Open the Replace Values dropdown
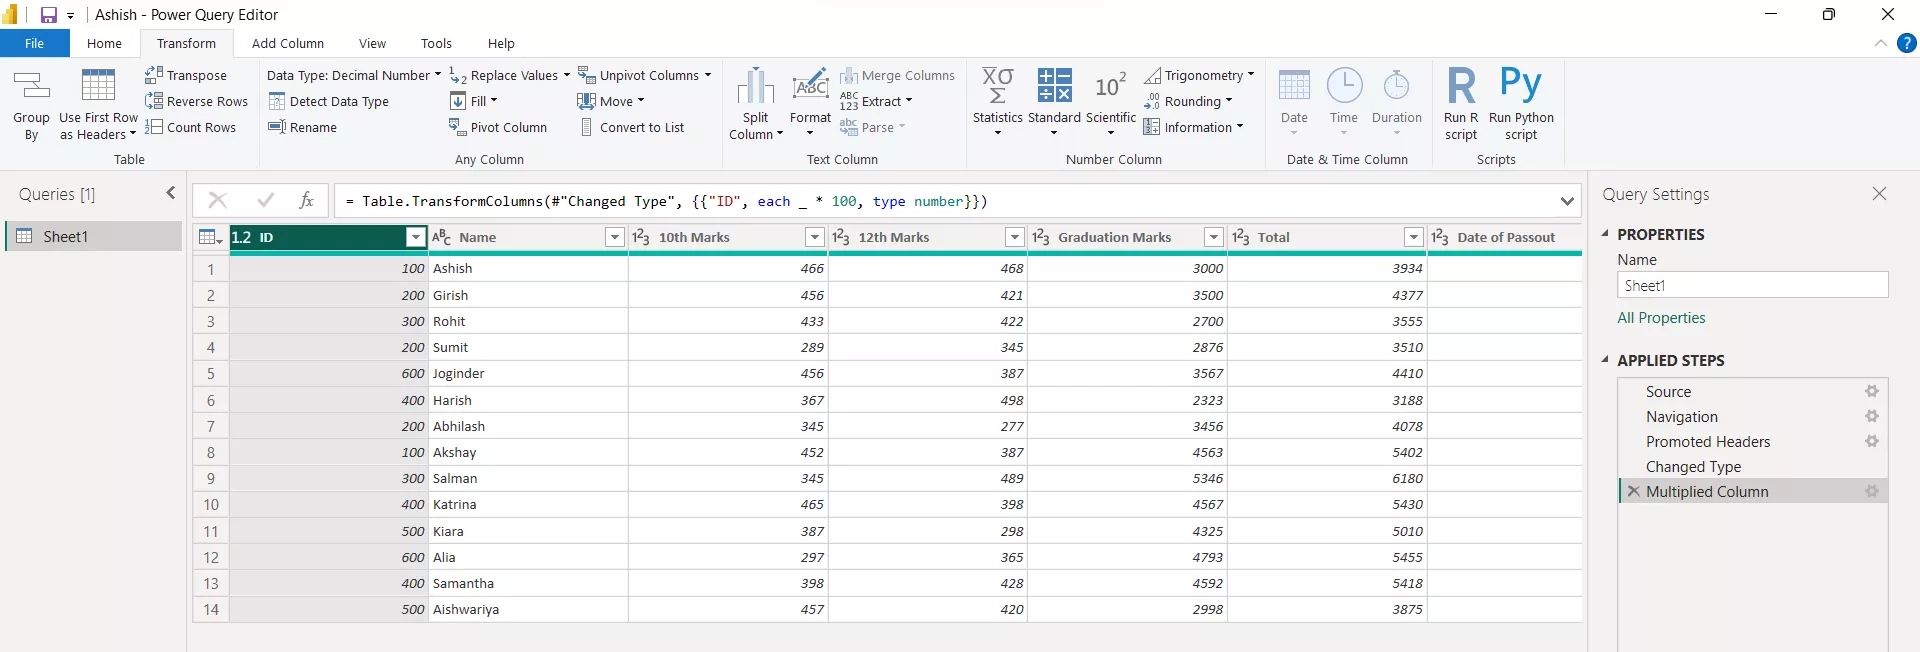The image size is (1920, 652). 510,75
